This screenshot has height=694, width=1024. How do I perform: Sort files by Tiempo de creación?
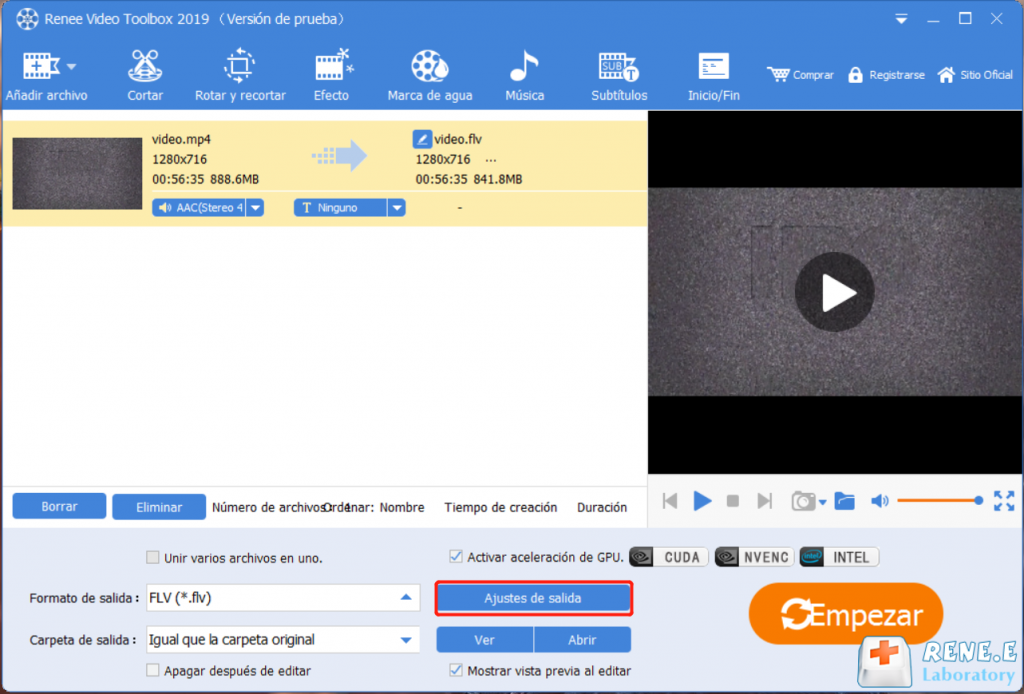click(500, 507)
